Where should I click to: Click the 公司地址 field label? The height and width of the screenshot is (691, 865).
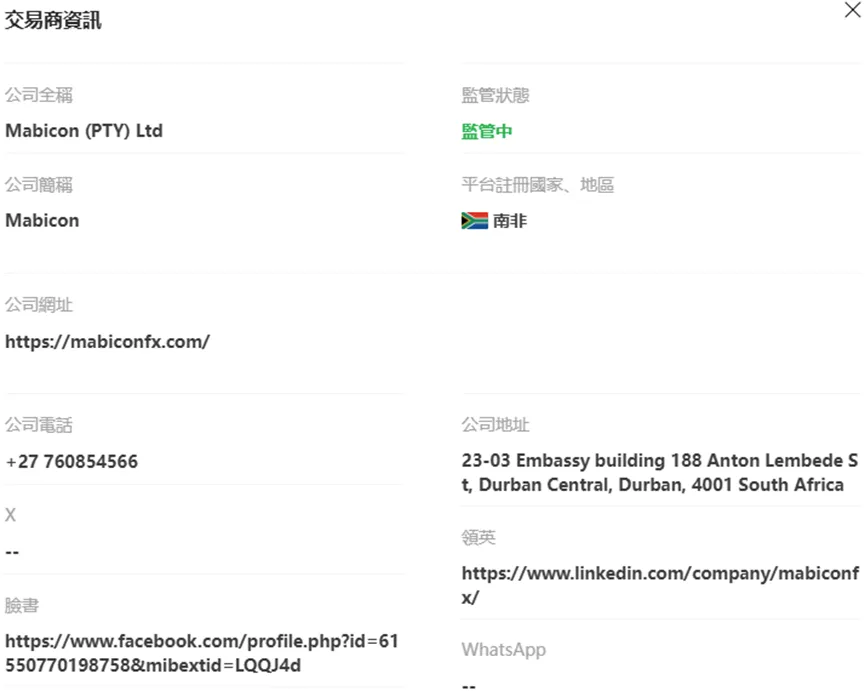[x=495, y=425]
